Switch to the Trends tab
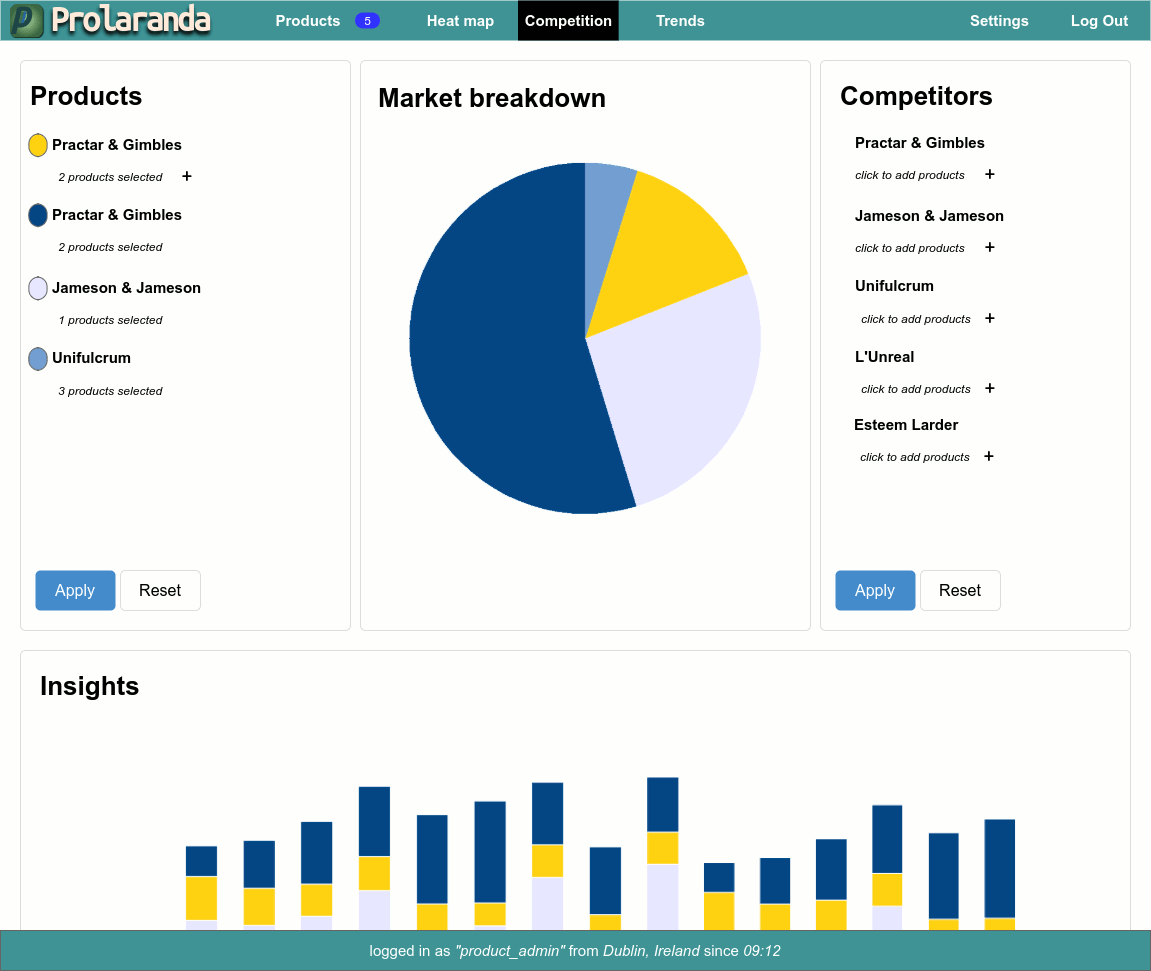1151x971 pixels. pyautogui.click(x=680, y=21)
